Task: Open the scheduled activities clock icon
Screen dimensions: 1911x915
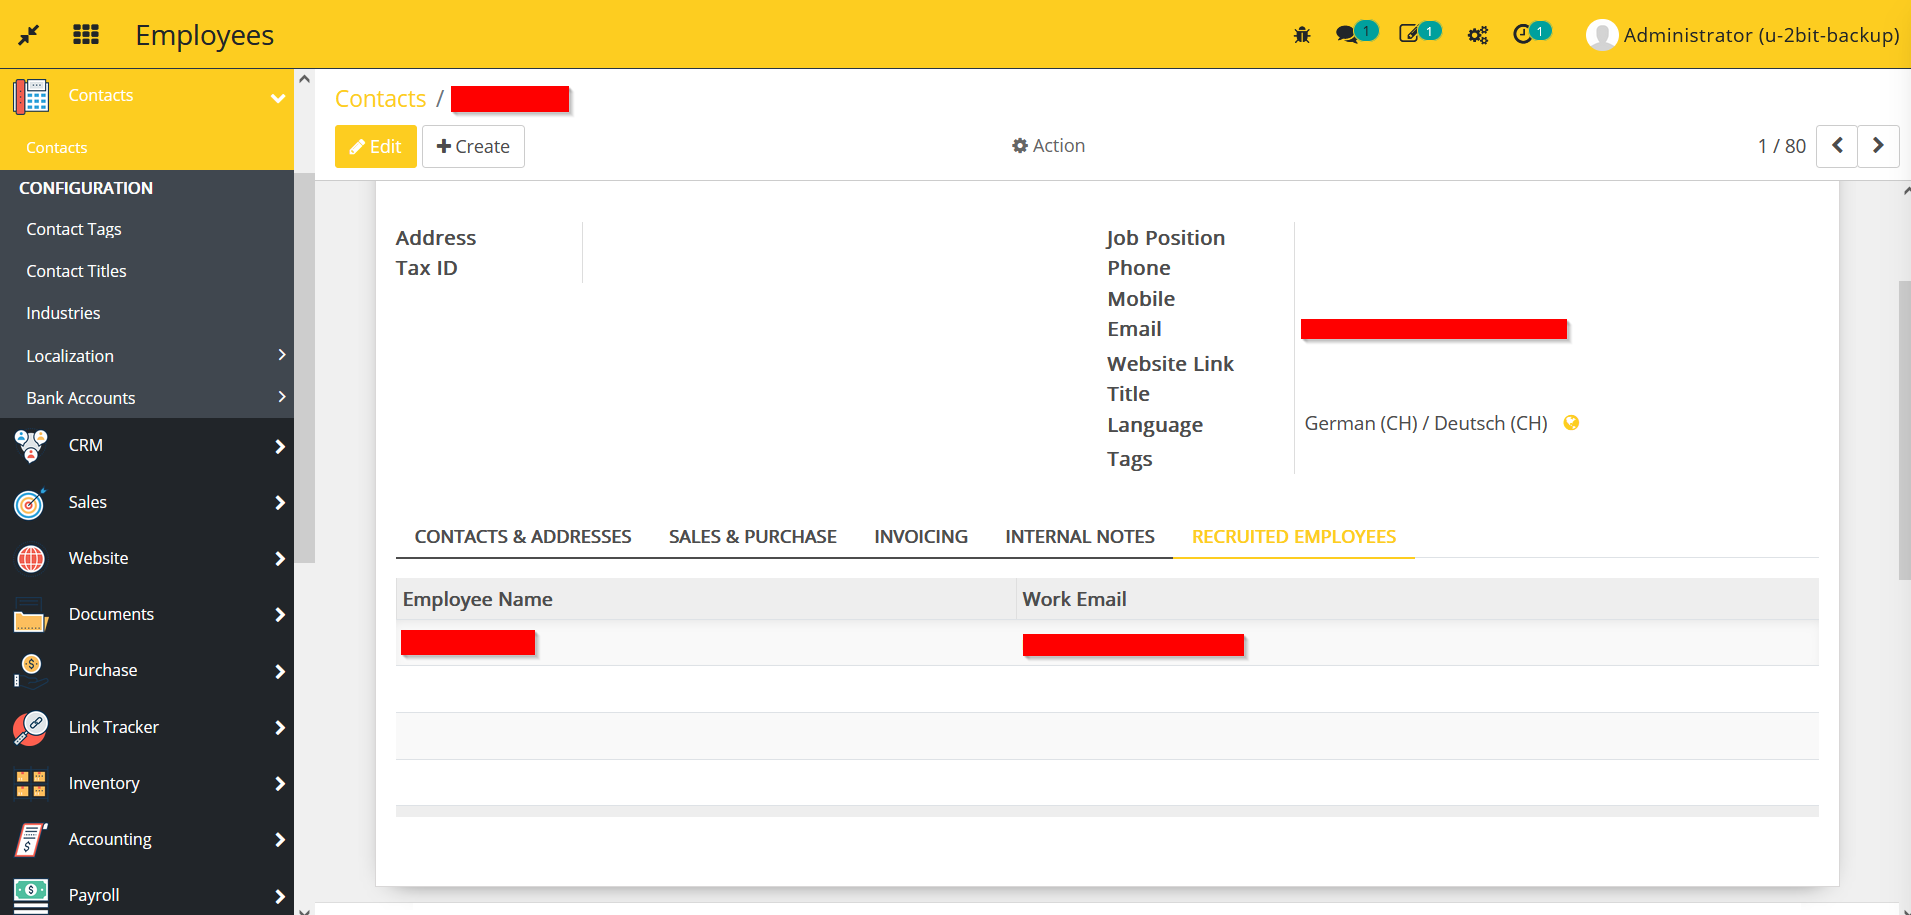Action: 1524,34
